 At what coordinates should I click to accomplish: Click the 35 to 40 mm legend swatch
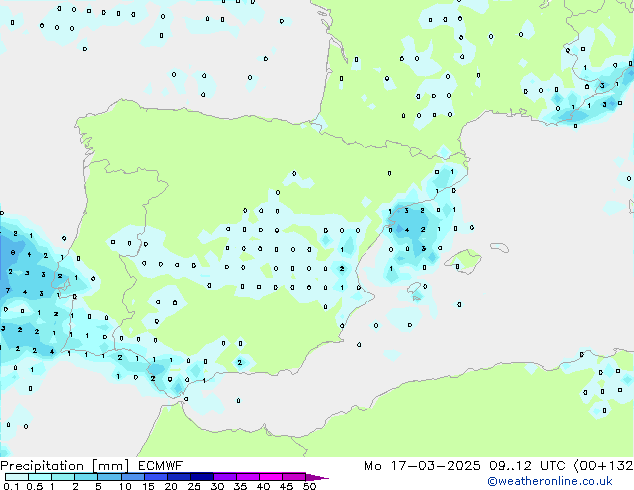pyautogui.click(x=247, y=477)
